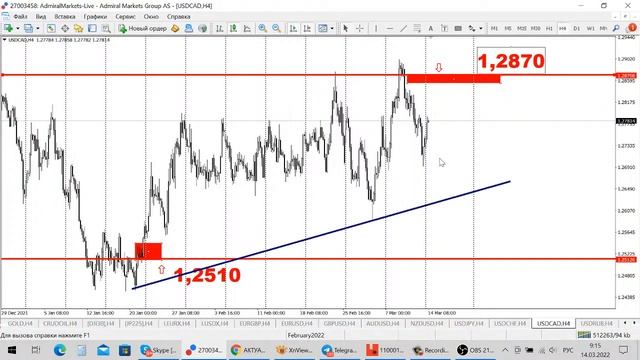Image resolution: width=640 pixels, height=360 pixels.
Task: Open the Сервис menu
Action: point(125,17)
